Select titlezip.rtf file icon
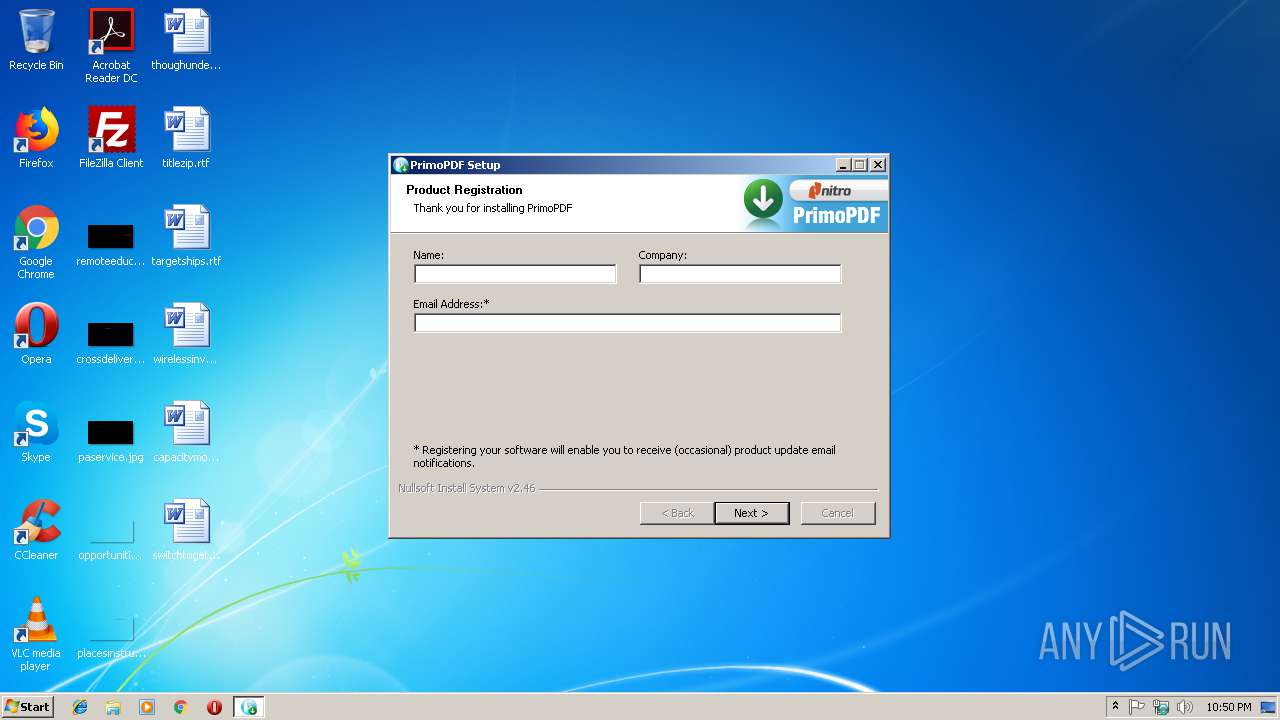Screen dimensions: 1280x720 click(x=186, y=138)
